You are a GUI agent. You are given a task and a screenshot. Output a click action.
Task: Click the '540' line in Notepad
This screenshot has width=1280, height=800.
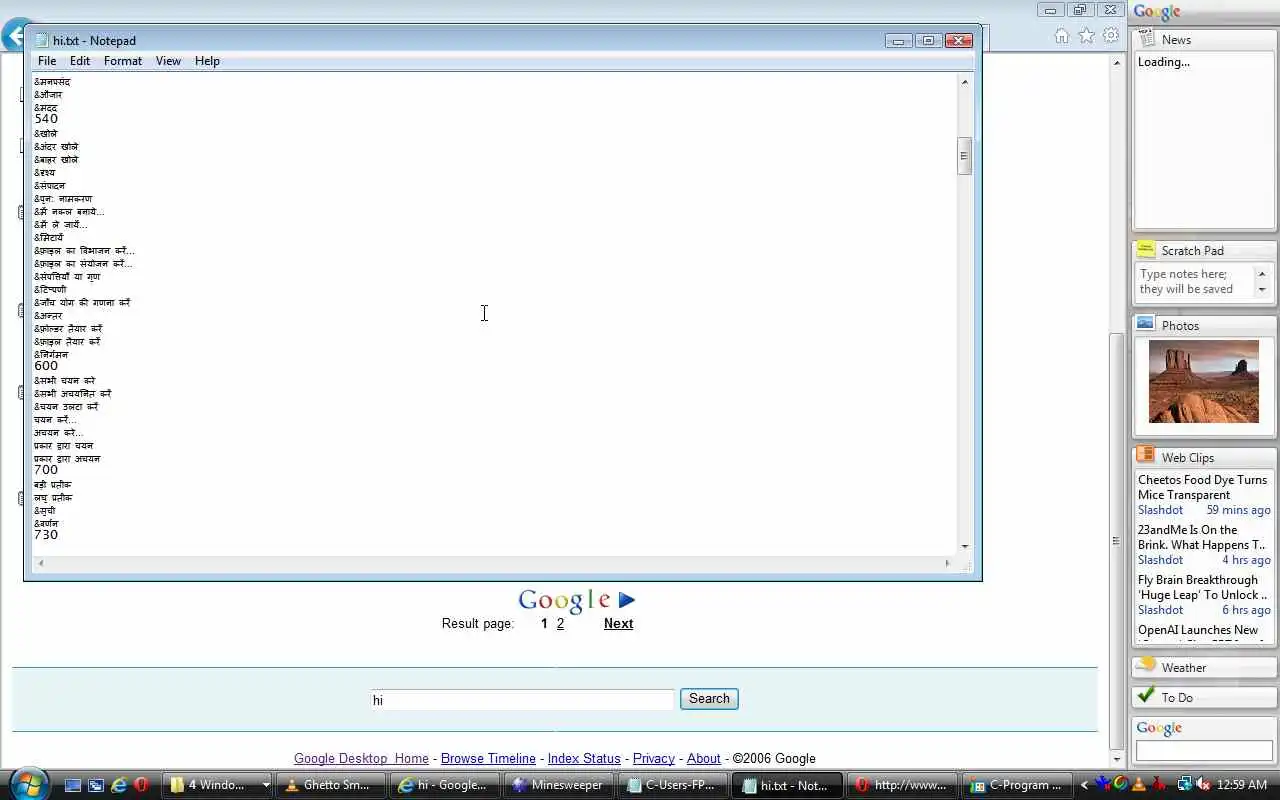(46, 119)
